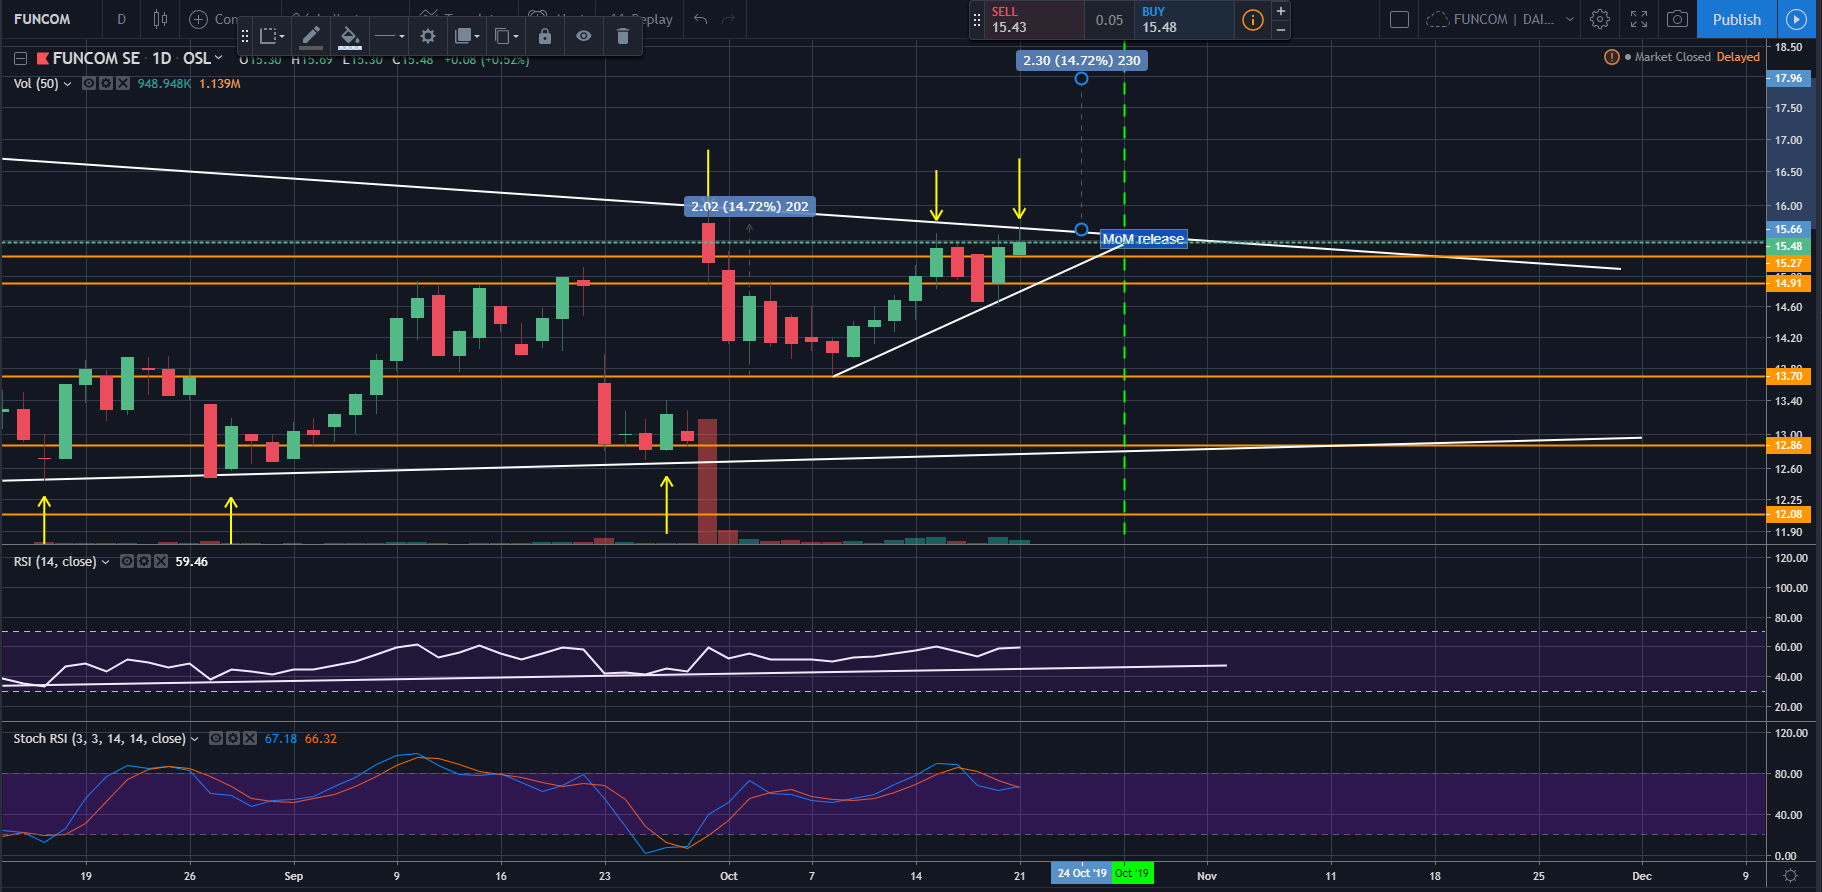
Task: Grab the drawing toolbar drag handle
Action: pyautogui.click(x=244, y=36)
